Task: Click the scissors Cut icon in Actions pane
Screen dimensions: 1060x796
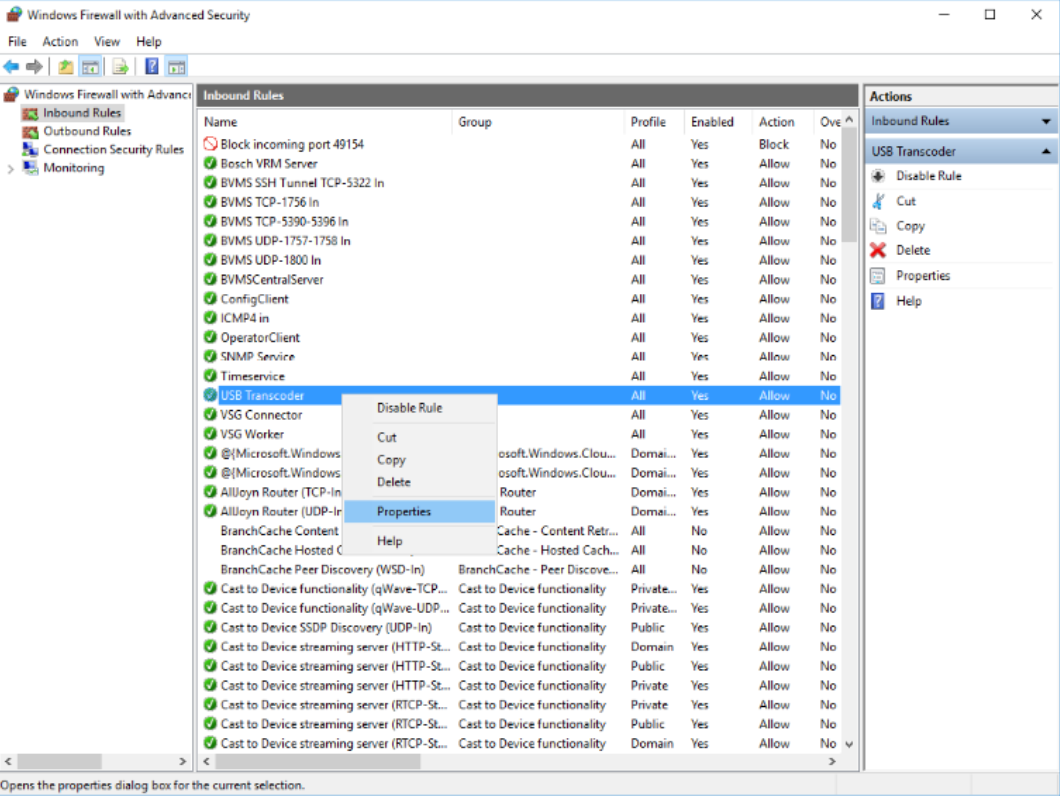Action: pyautogui.click(x=878, y=201)
